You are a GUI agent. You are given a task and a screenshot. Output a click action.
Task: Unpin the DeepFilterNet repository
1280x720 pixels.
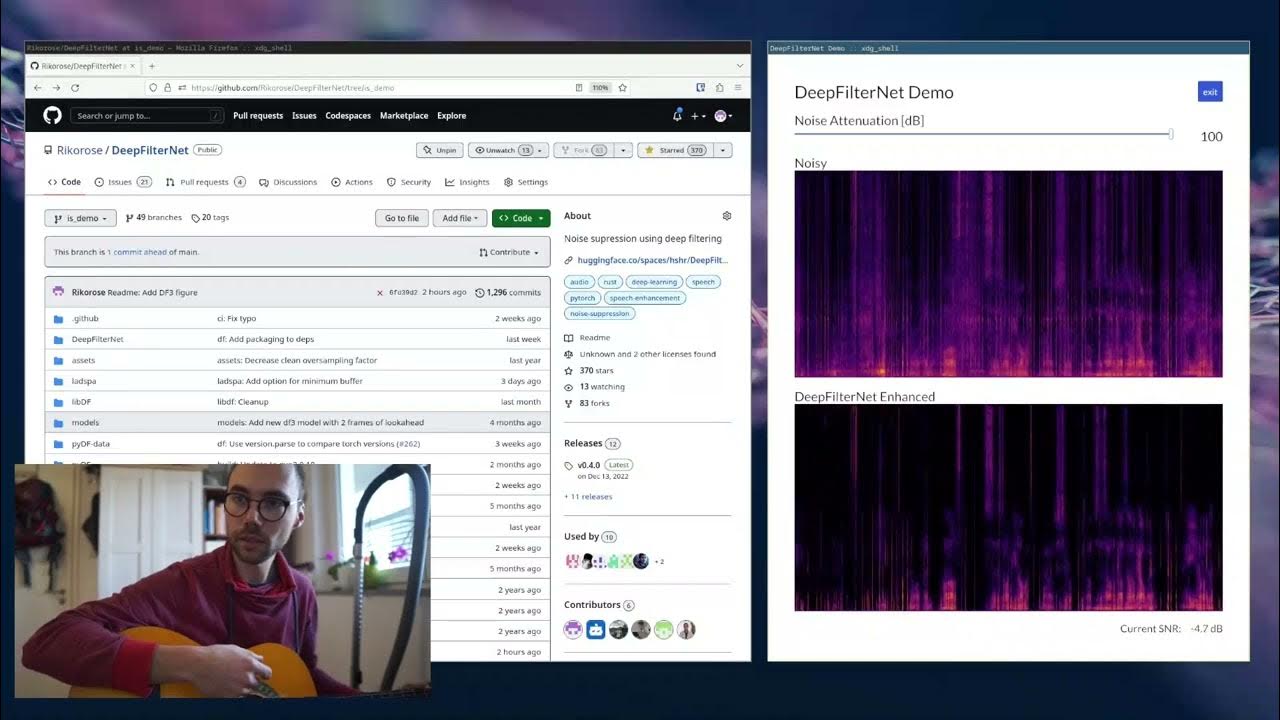440,150
